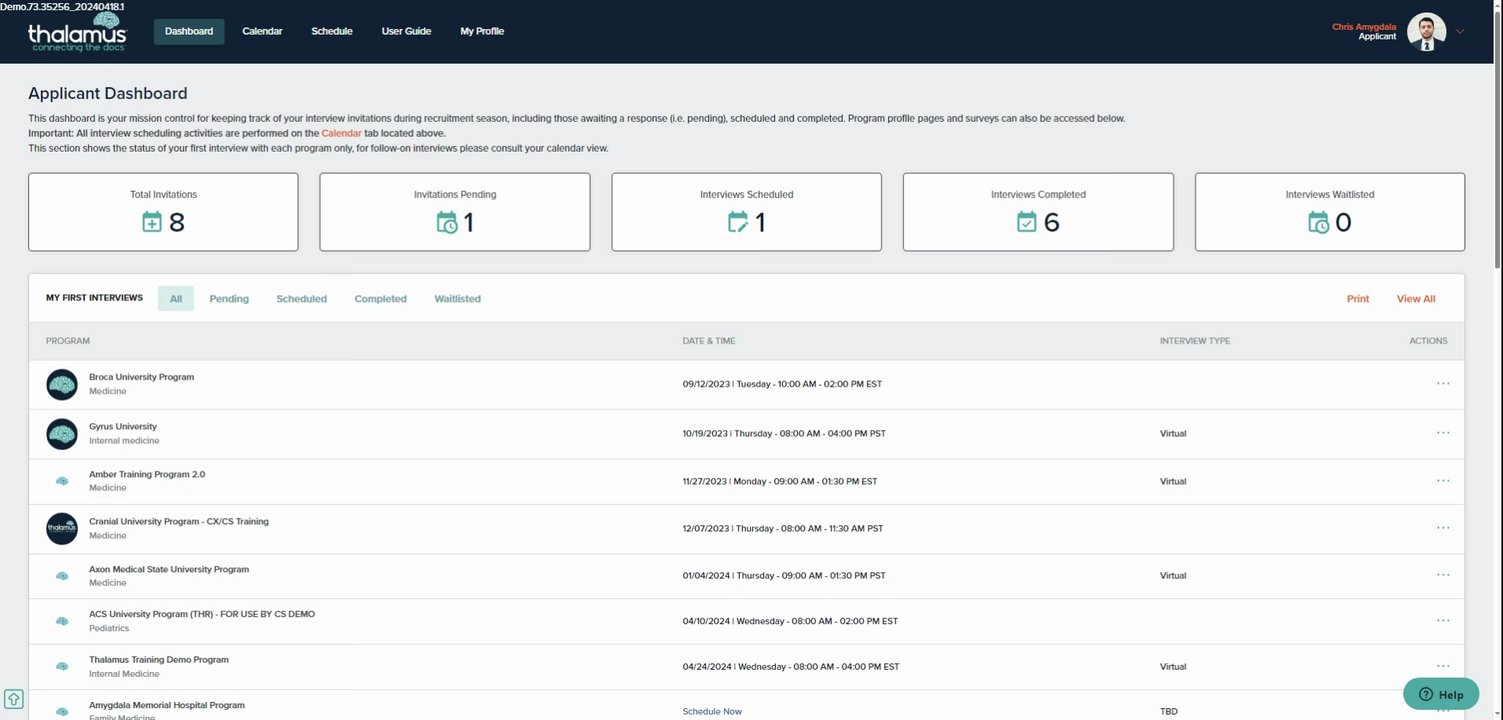Click the Amber Training Program 2.0 brain icon

click(x=62, y=481)
